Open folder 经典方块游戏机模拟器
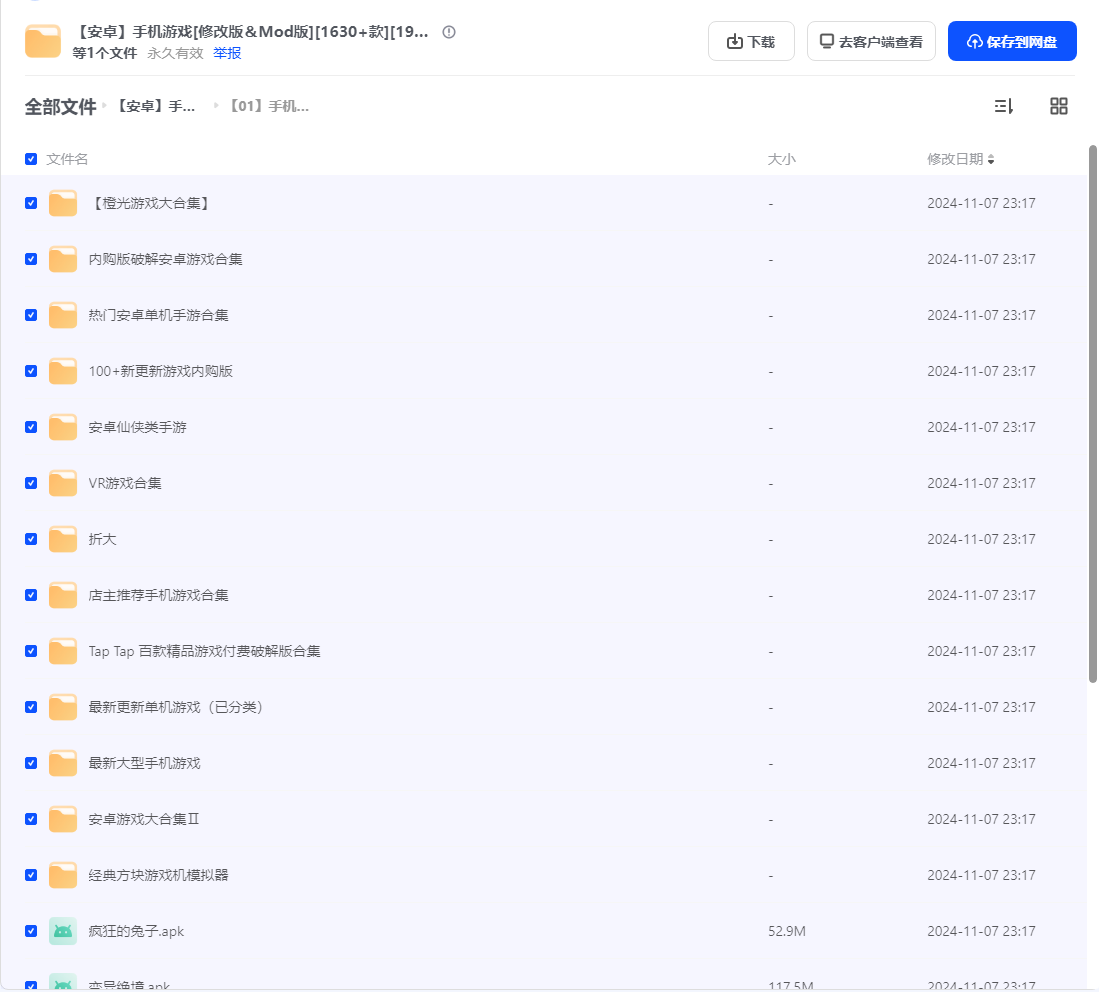This screenshot has height=992, width=1099. (x=158, y=875)
